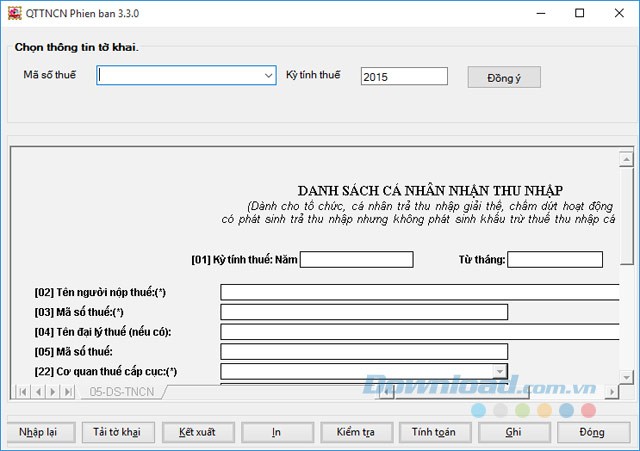Print the form using the In button
The height and width of the screenshot is (451, 640).
pyautogui.click(x=276, y=432)
